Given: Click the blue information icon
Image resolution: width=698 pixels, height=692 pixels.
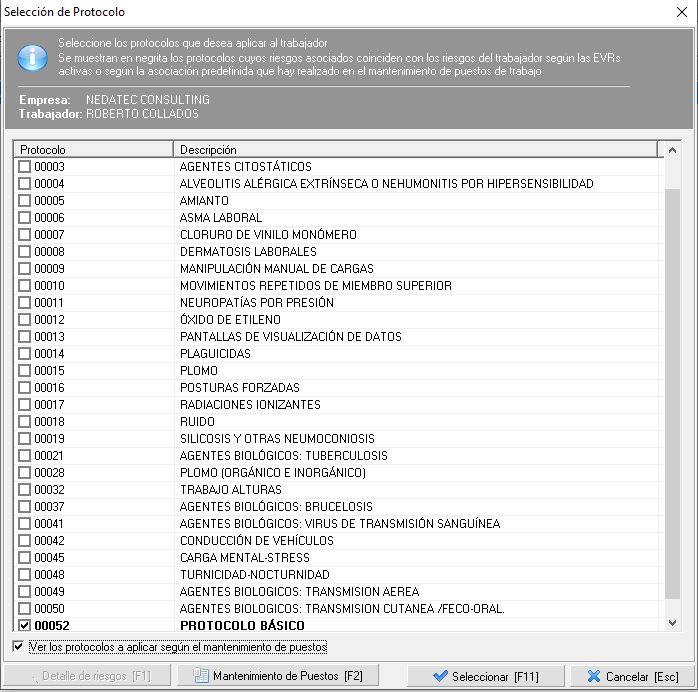Looking at the screenshot, I should (x=32, y=58).
